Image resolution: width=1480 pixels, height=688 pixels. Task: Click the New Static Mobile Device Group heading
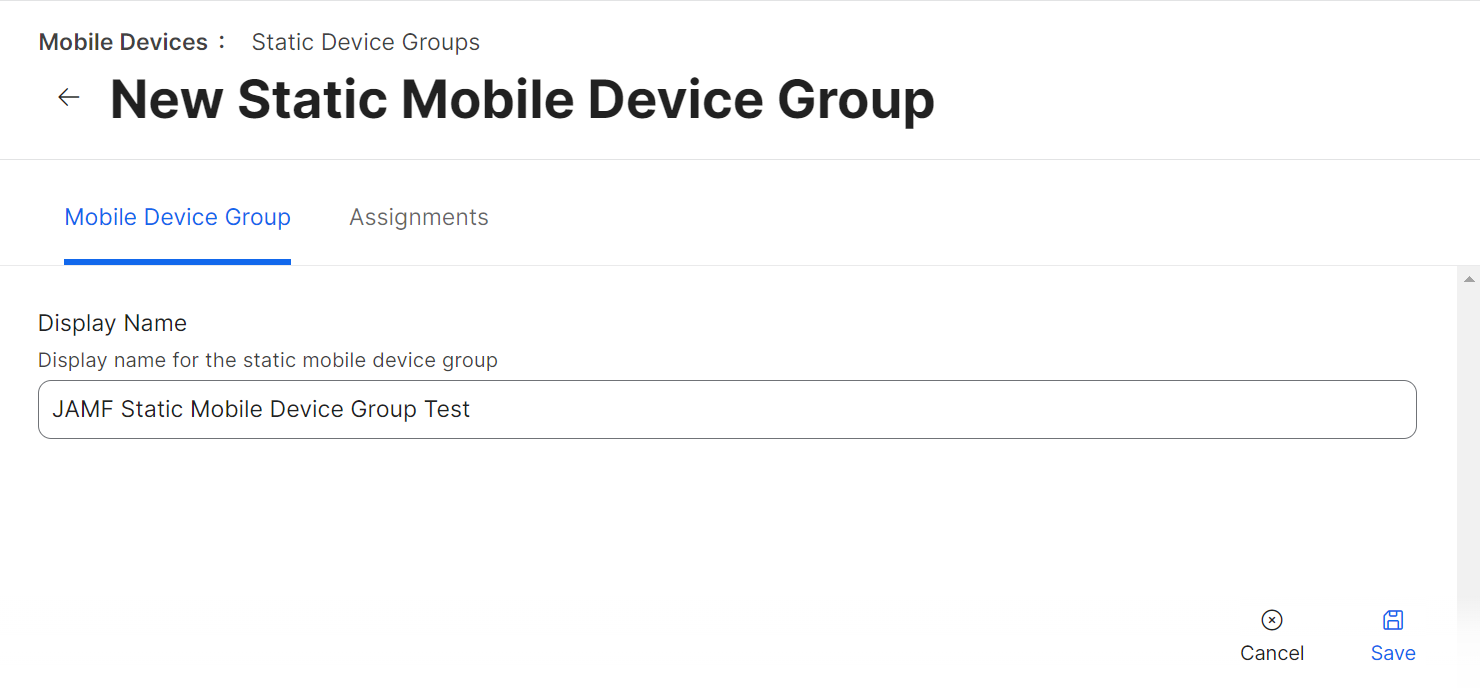[x=522, y=99]
